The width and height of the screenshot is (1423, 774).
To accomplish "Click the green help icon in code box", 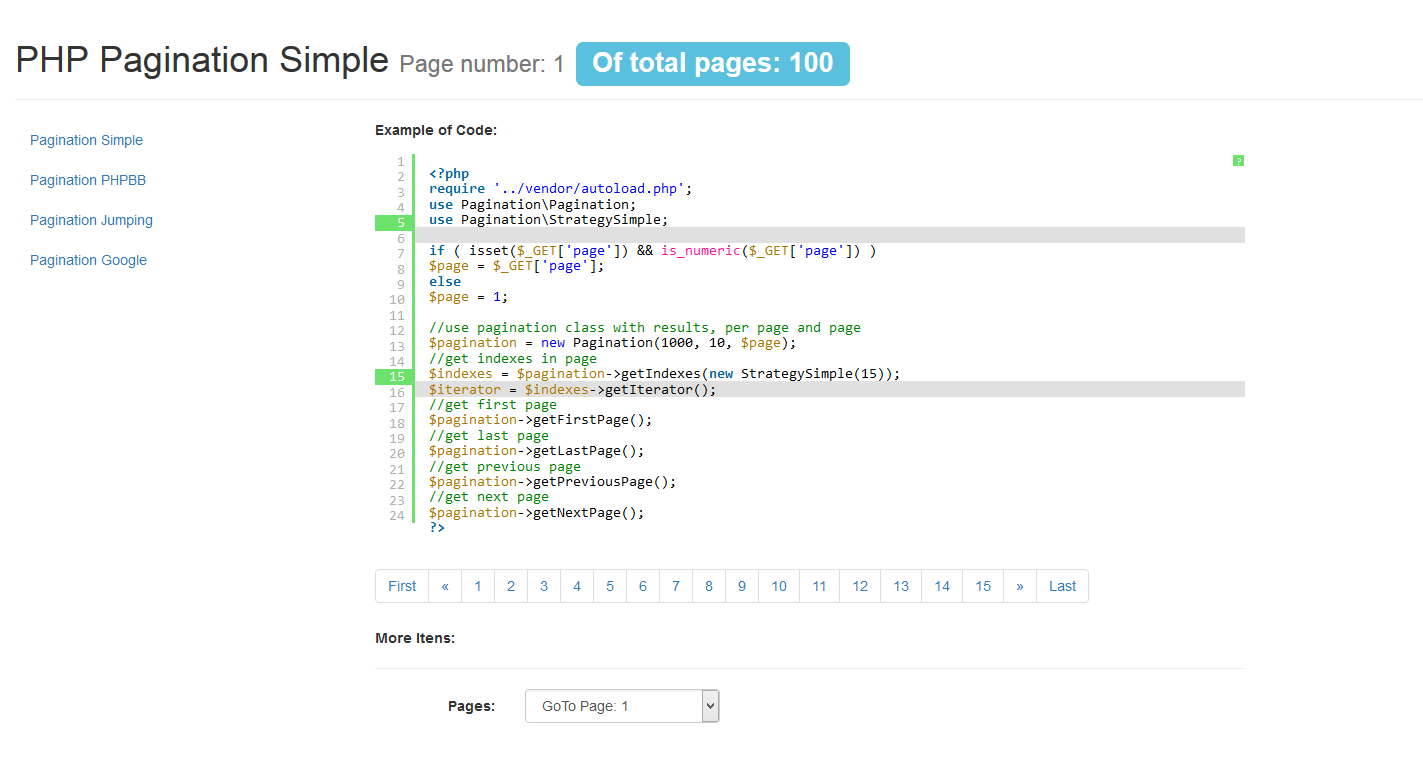I will tap(1238, 161).
